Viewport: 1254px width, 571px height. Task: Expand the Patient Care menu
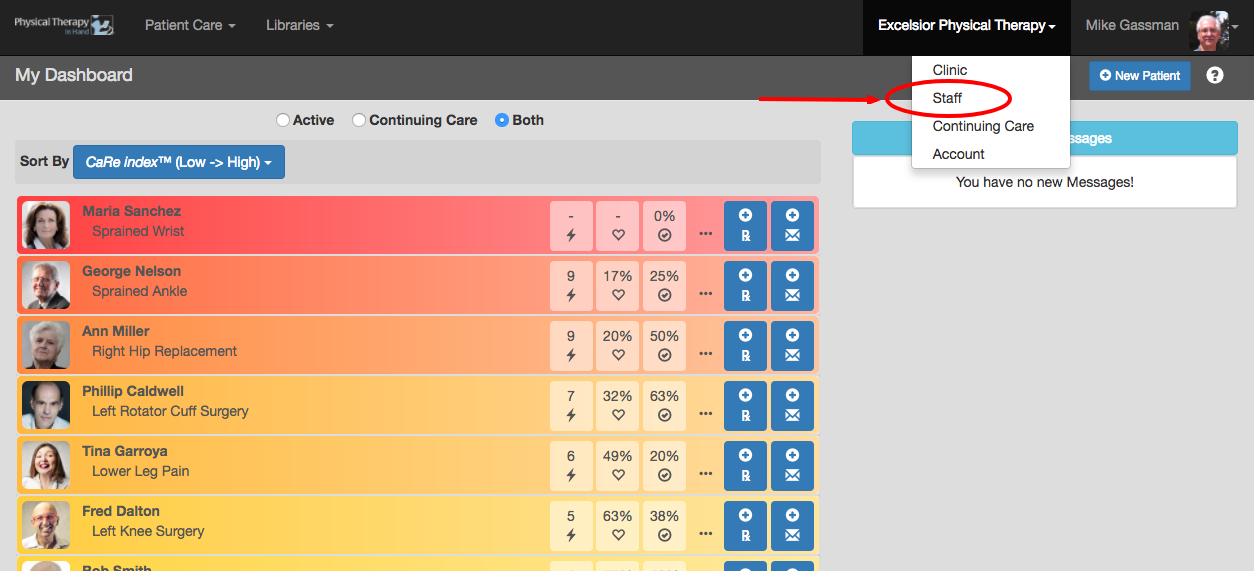coord(190,25)
